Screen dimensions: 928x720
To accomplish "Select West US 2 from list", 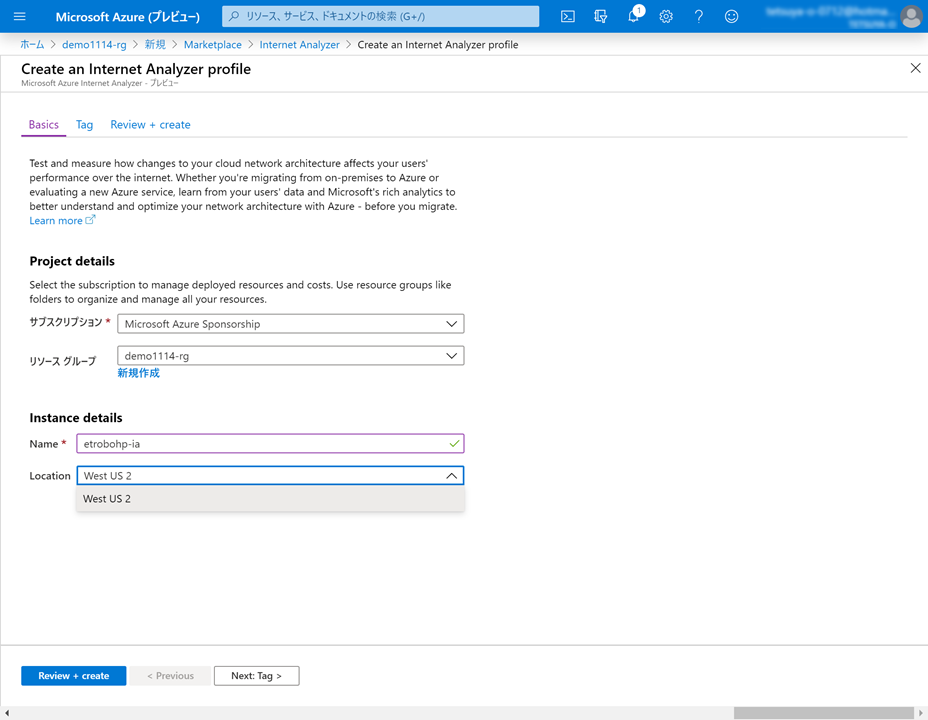I will 107,499.
